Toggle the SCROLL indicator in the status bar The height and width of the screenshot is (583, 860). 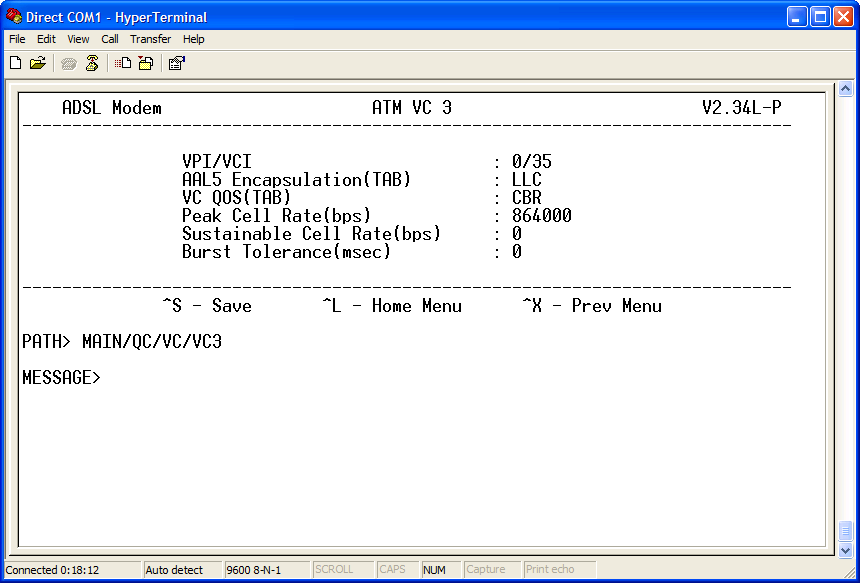(x=342, y=569)
